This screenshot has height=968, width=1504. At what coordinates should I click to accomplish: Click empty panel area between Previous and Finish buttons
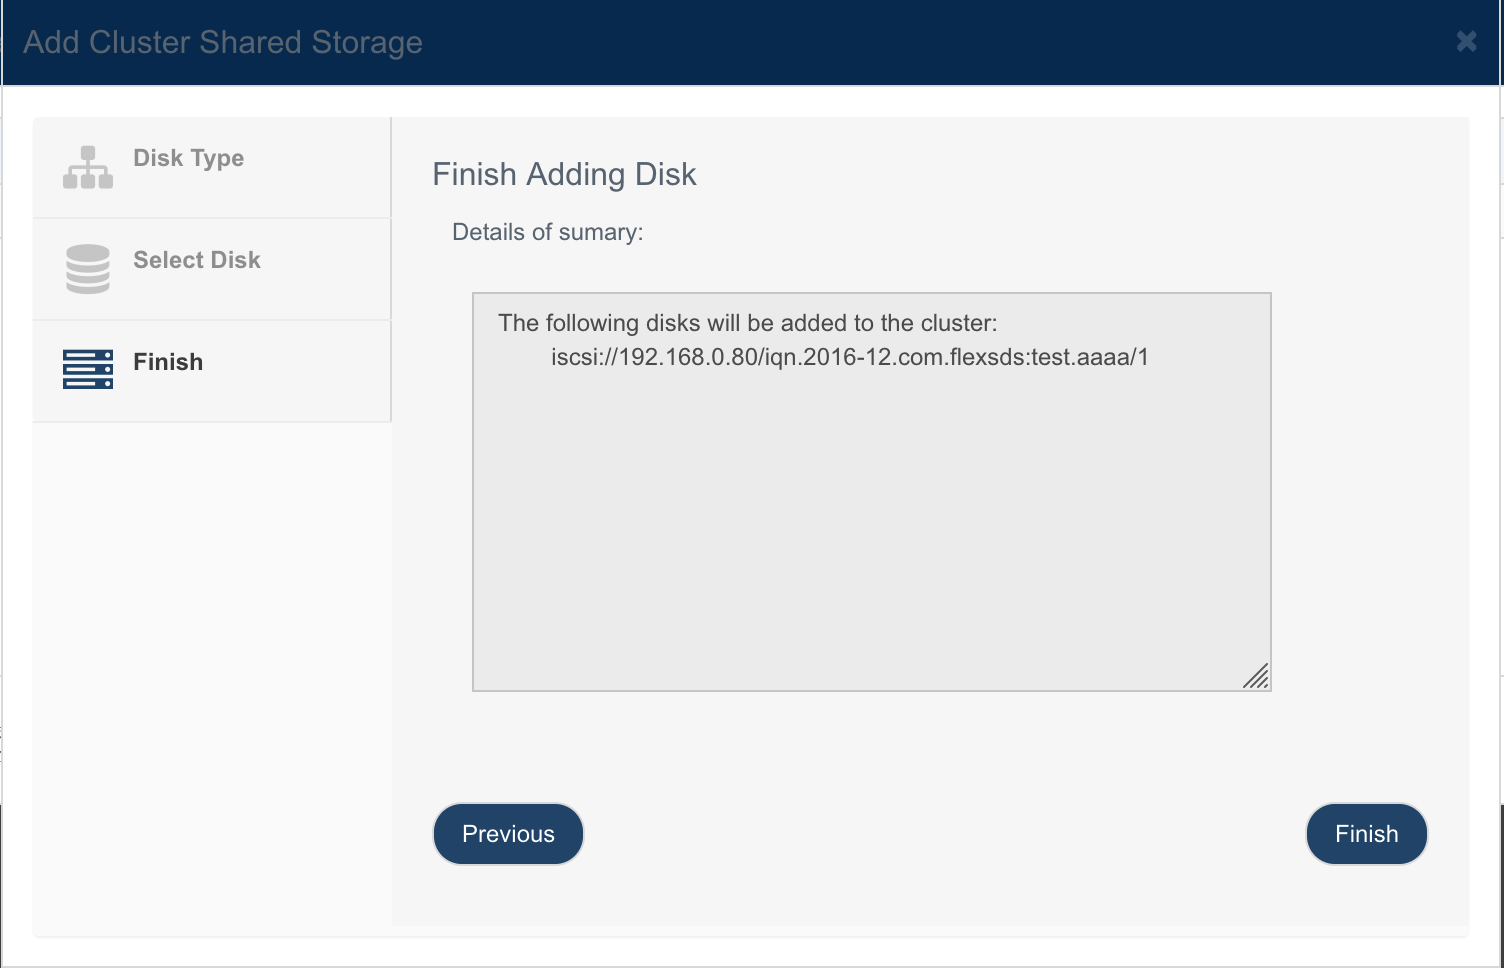(944, 834)
